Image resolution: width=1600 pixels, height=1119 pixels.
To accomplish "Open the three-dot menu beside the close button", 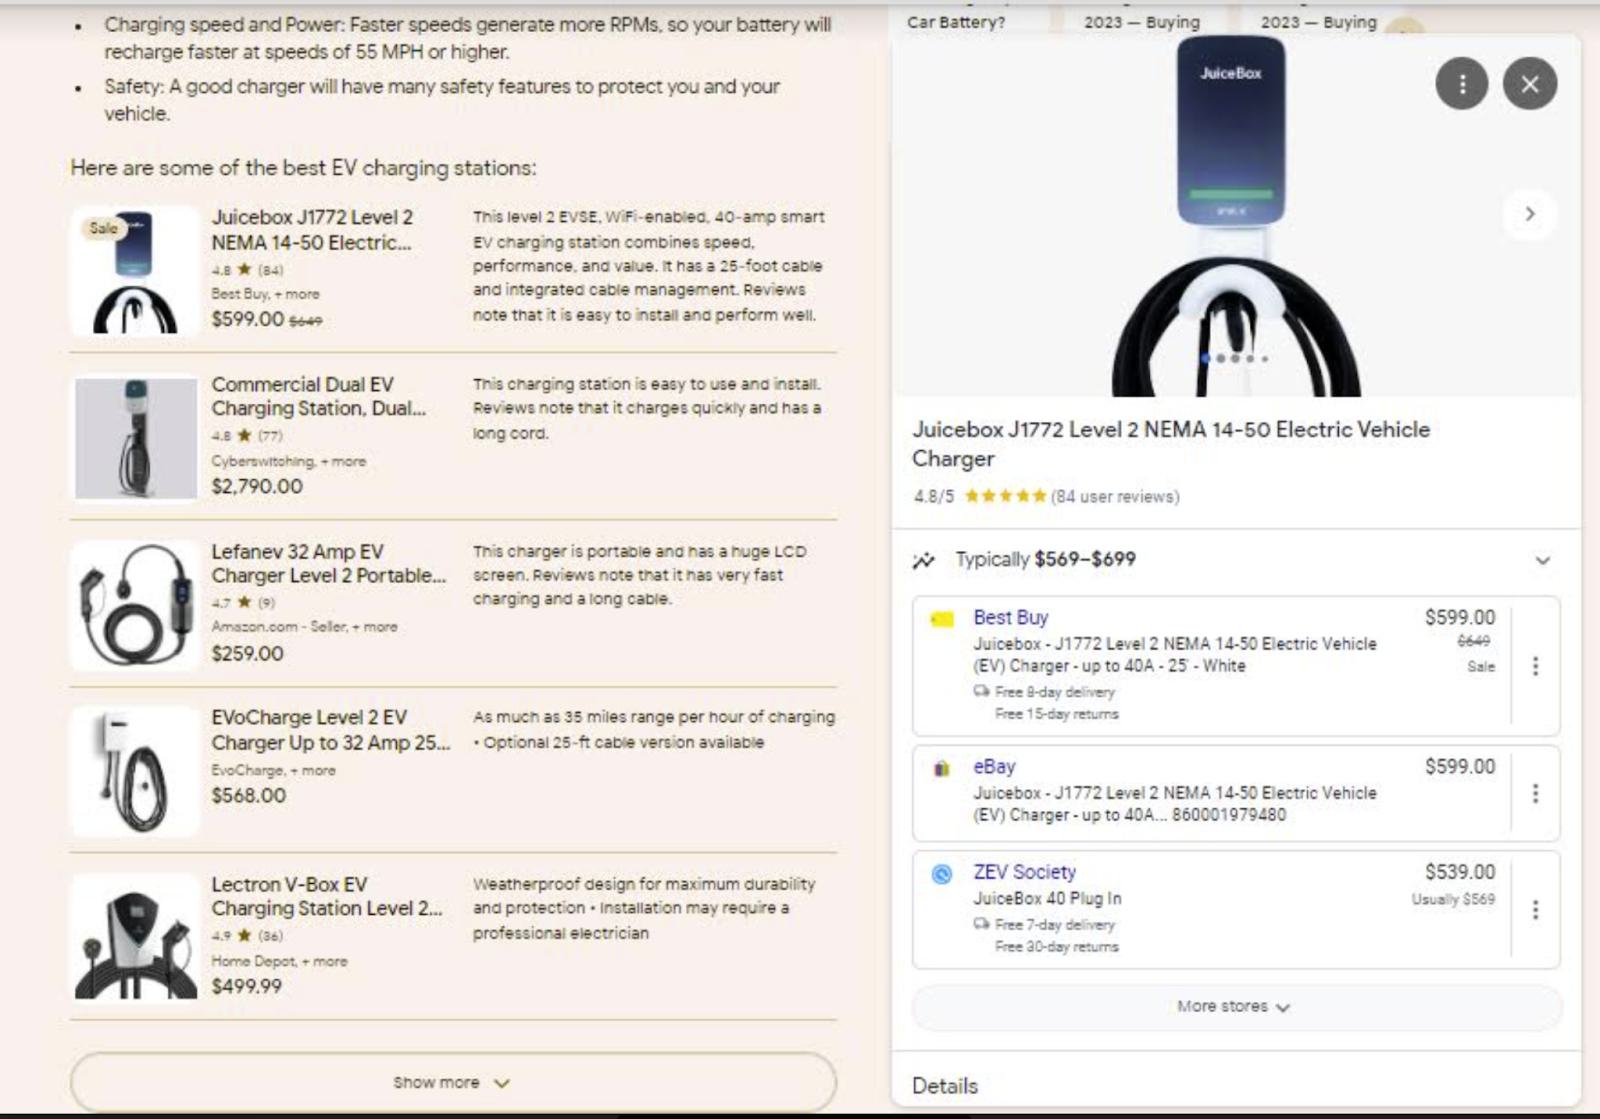I will point(1461,84).
